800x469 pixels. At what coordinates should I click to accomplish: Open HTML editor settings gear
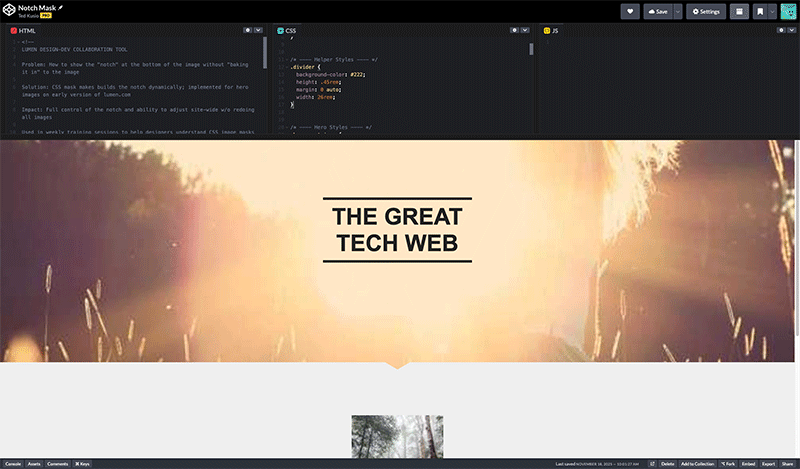pyautogui.click(x=247, y=30)
